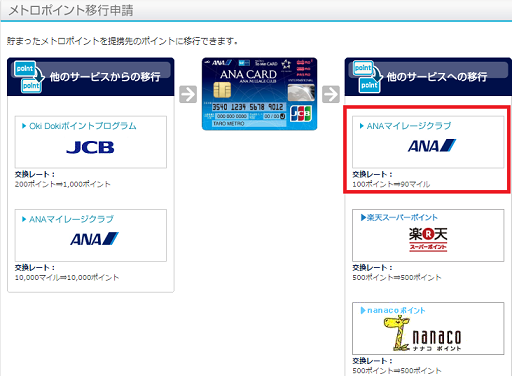Click the point transfer icon beside 他のサービスからの移行
This screenshot has width=512, height=376.
click(x=29, y=77)
